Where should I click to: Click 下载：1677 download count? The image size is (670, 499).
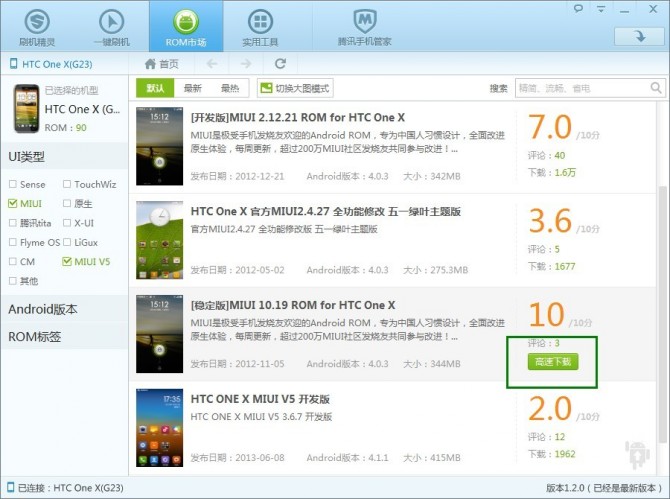[x=552, y=266]
